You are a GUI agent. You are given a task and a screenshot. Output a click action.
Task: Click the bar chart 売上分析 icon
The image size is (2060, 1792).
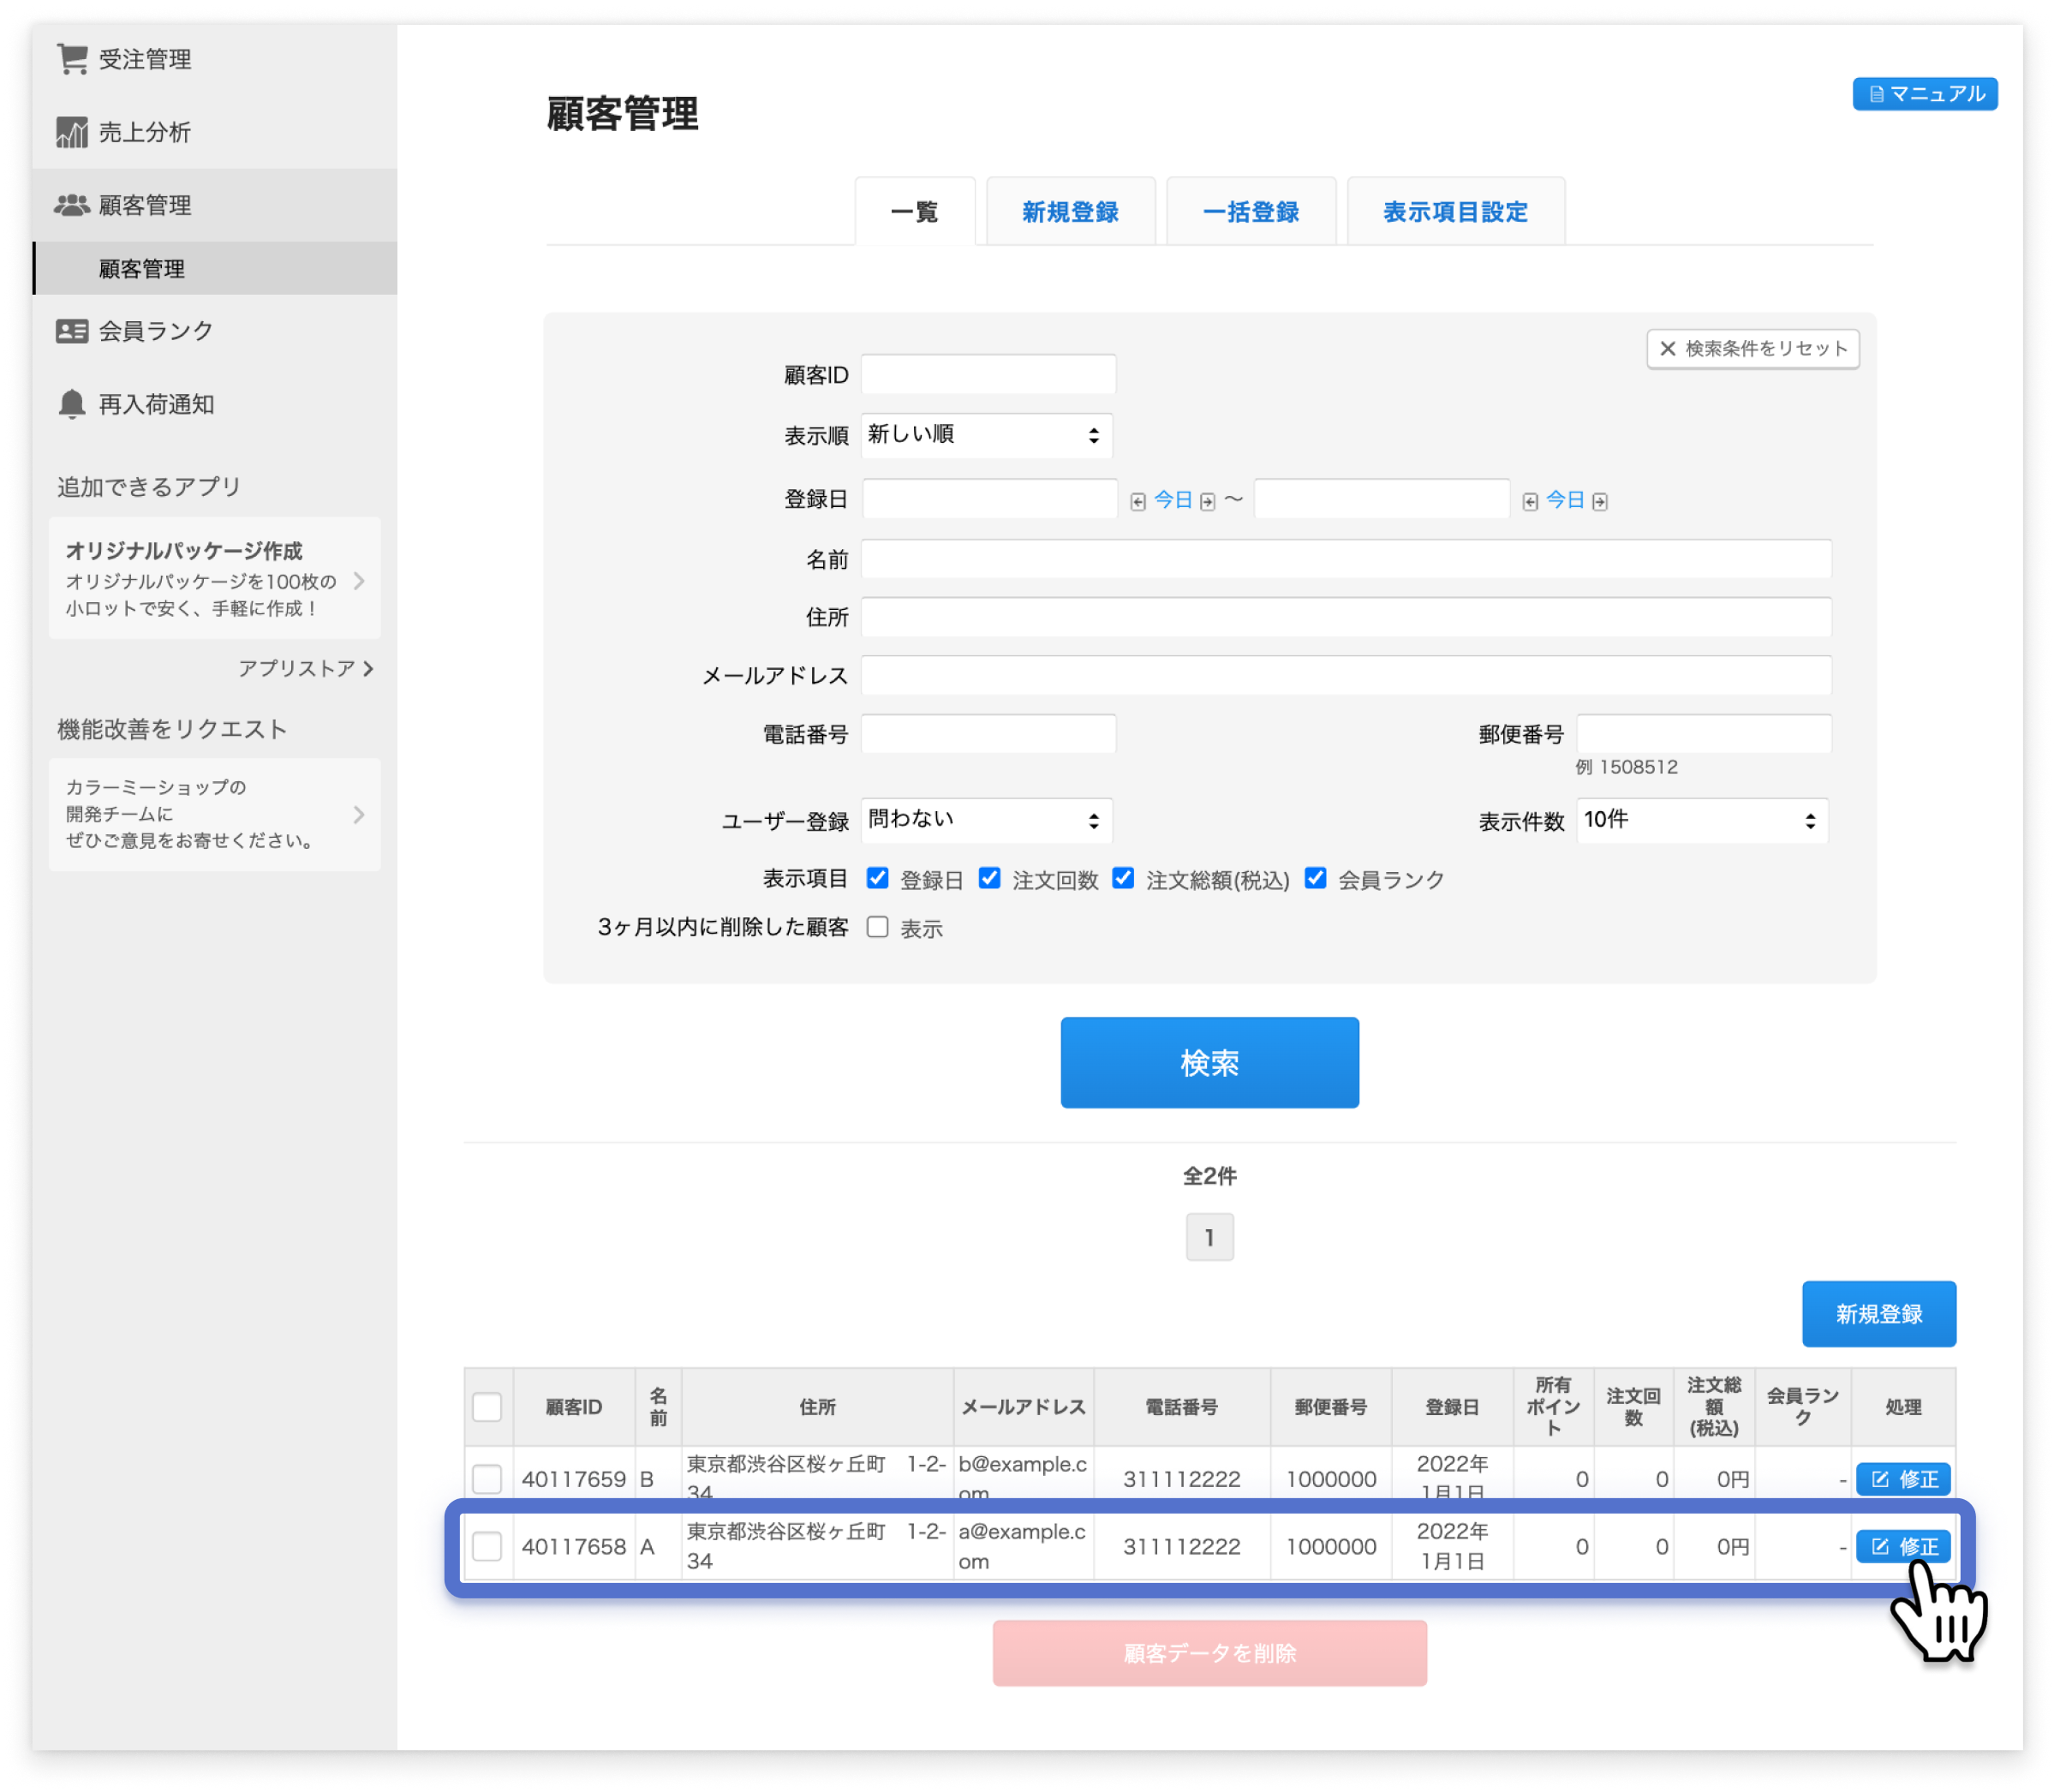click(x=72, y=132)
